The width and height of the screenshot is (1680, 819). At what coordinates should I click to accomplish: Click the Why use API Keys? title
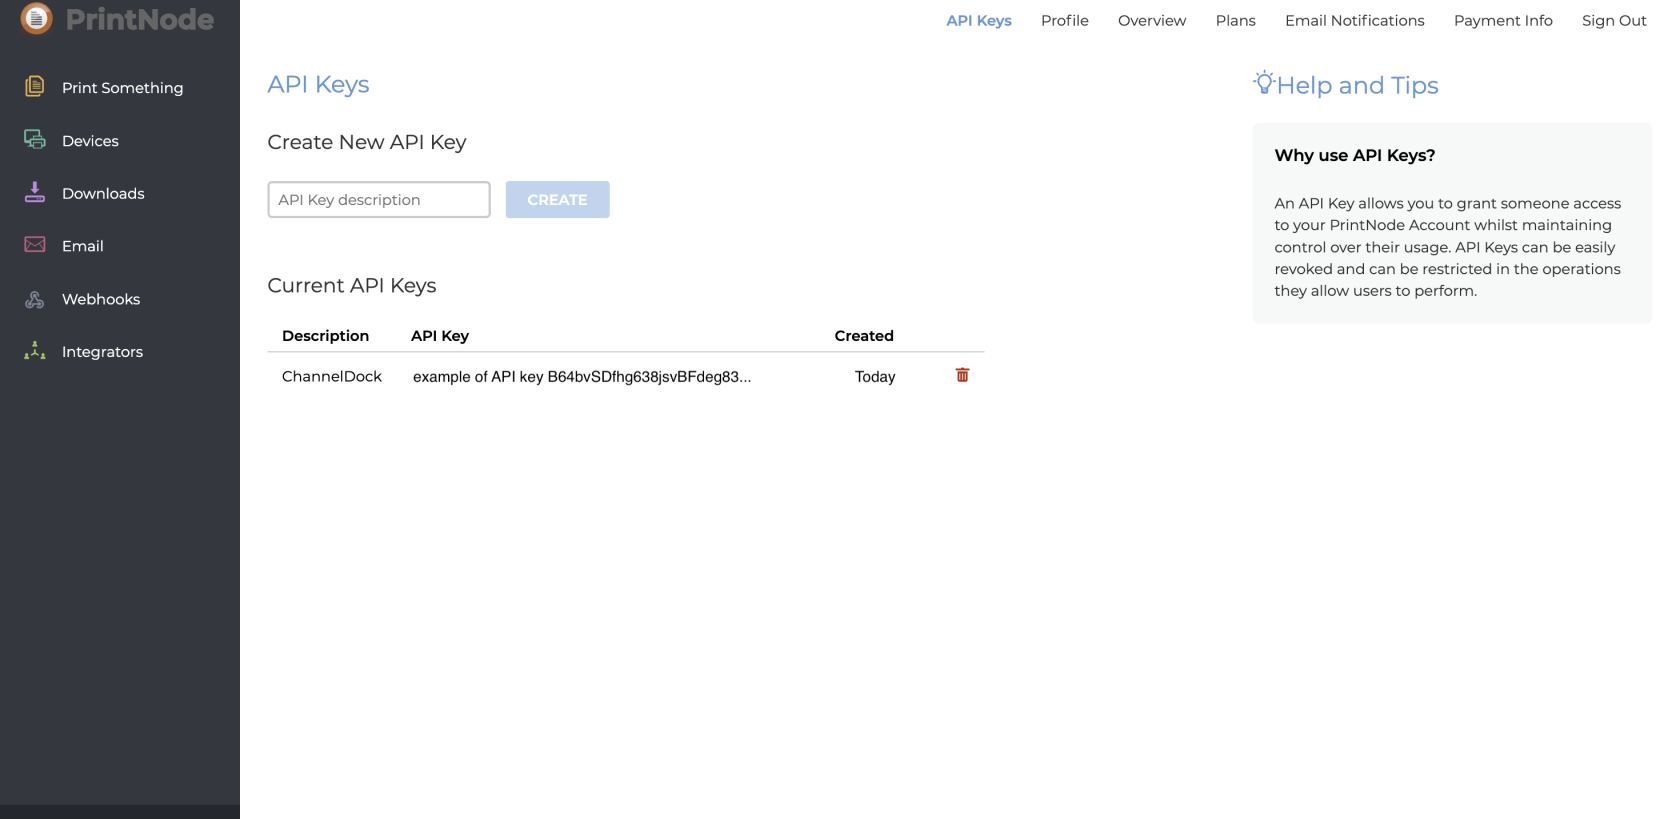click(x=1355, y=155)
